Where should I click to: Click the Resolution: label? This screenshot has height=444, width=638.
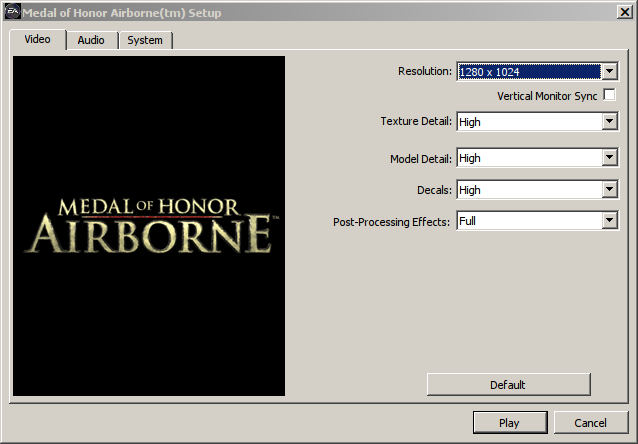425,71
